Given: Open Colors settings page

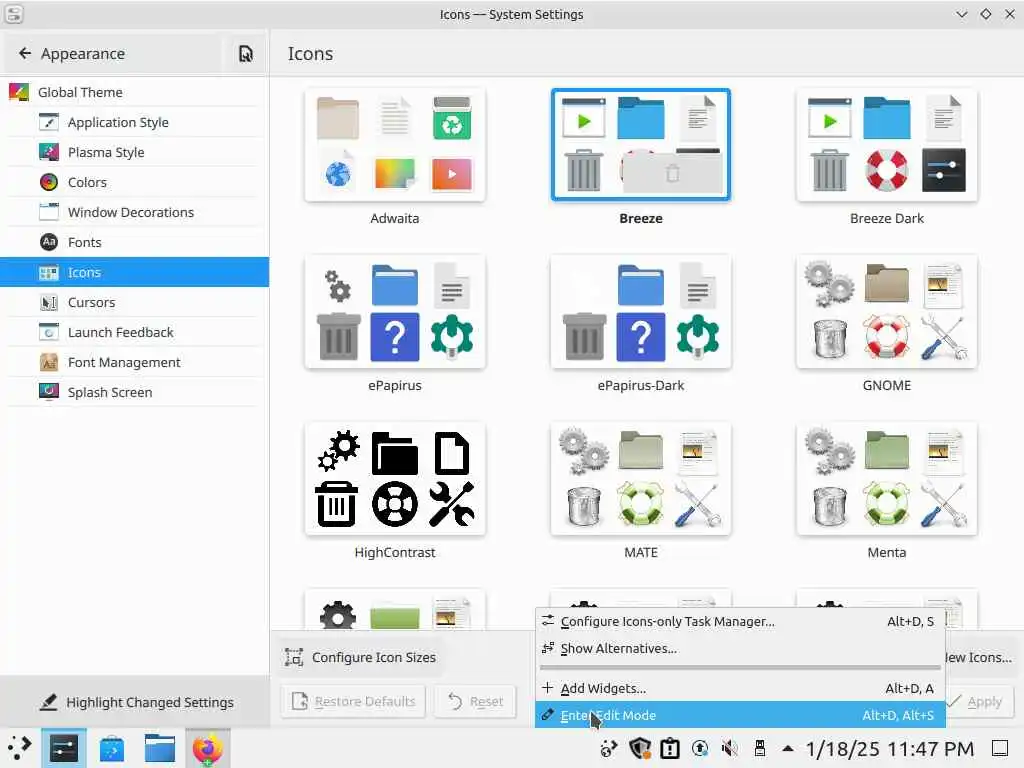Looking at the screenshot, I should [134, 182].
